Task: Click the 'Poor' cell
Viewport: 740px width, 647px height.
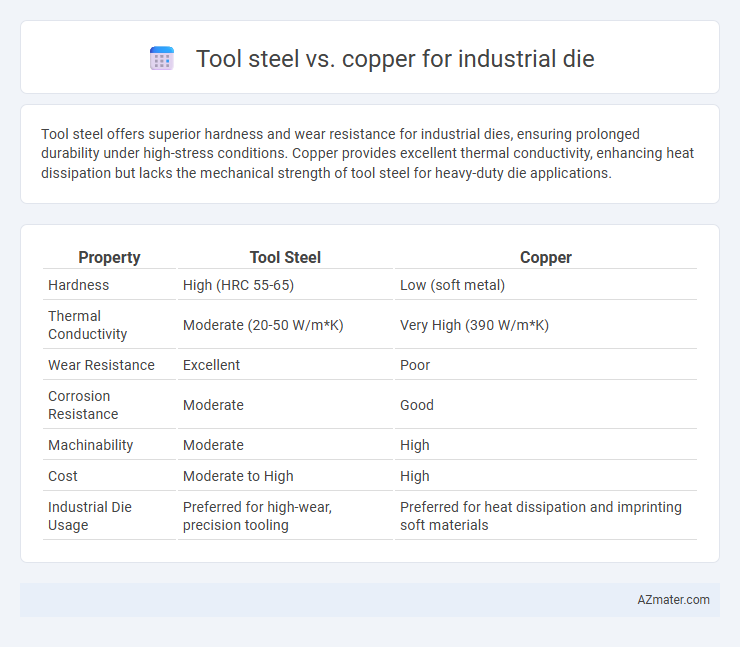Action: coord(415,365)
